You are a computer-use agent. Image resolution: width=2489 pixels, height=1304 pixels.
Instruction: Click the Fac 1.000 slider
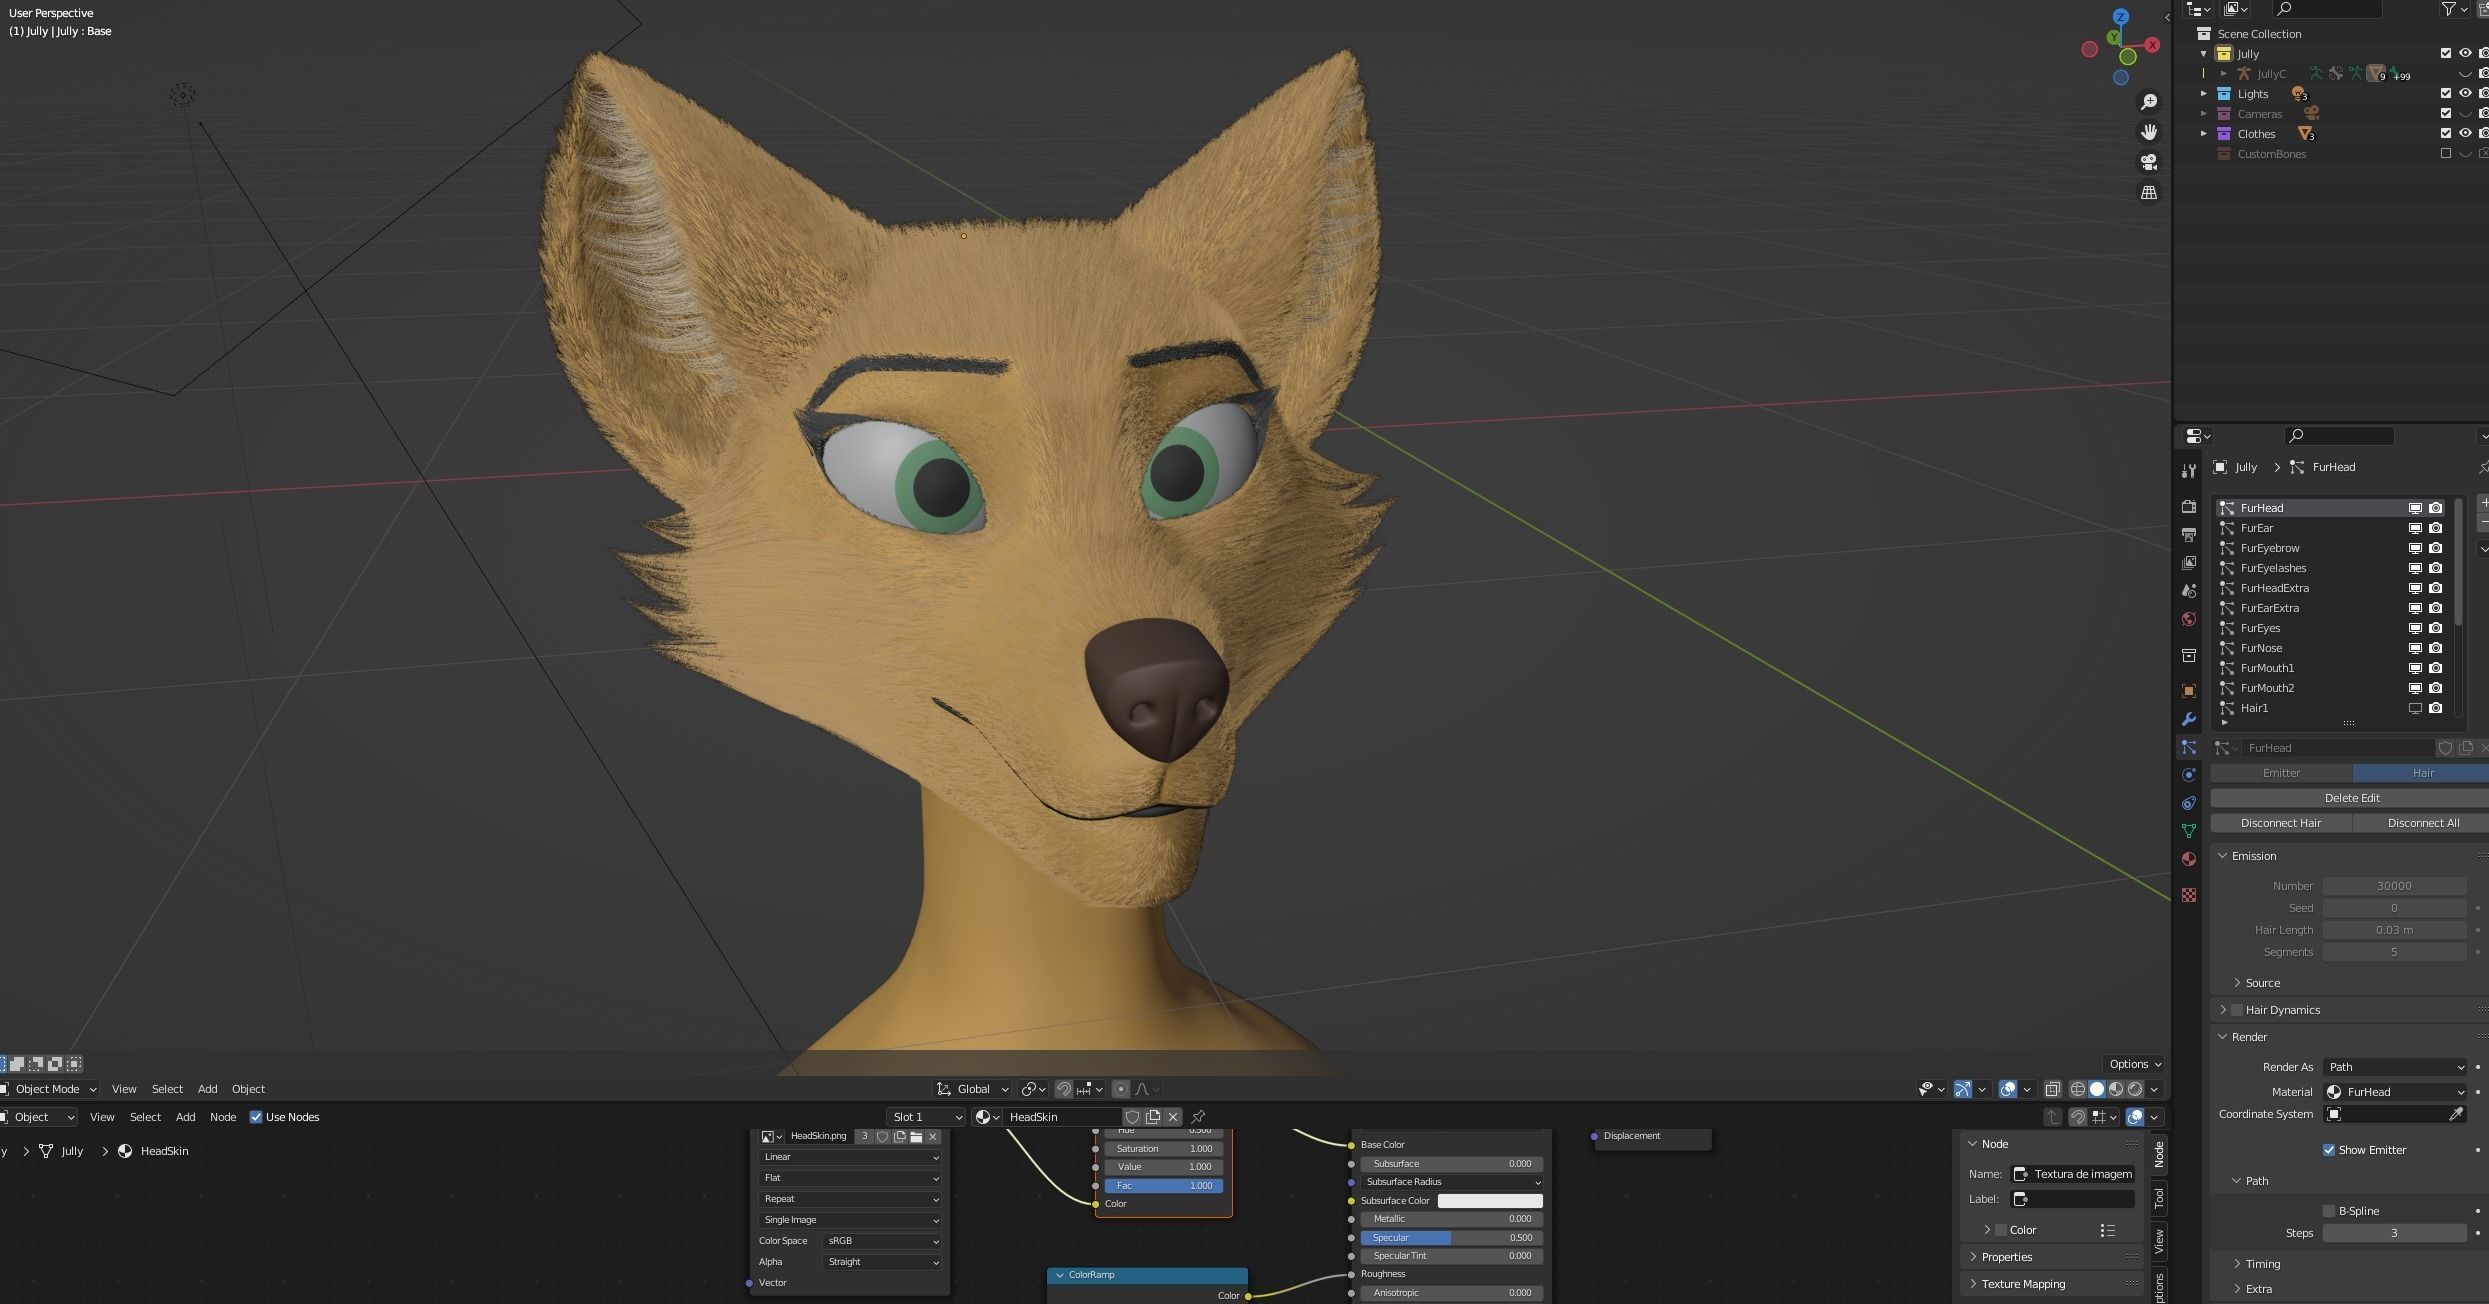click(1164, 1186)
